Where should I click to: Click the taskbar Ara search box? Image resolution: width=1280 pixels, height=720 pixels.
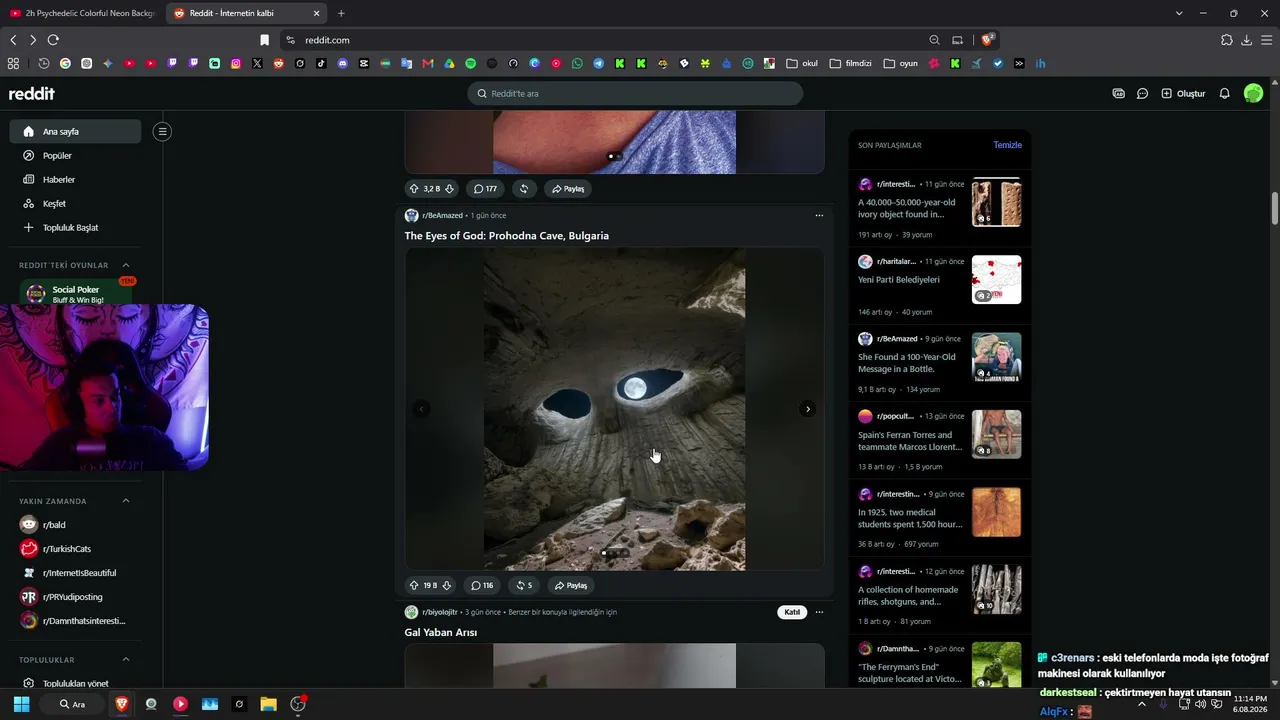tap(72, 704)
